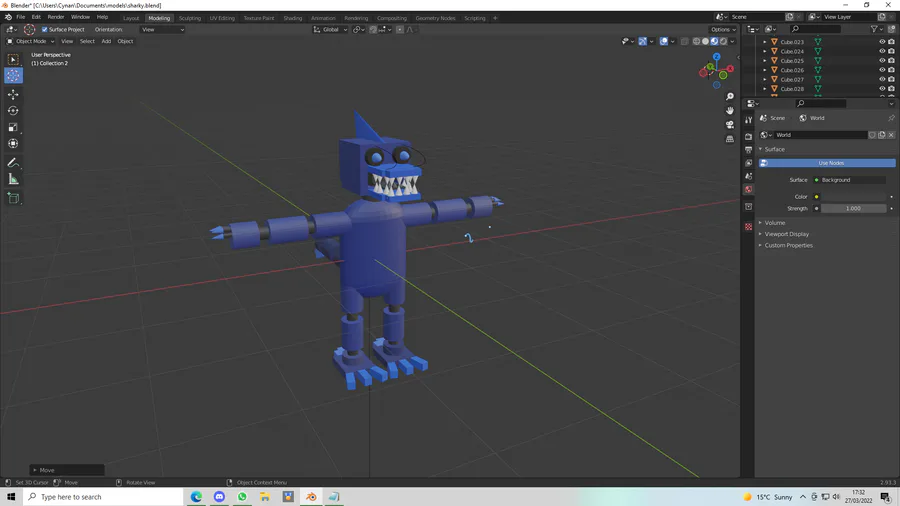Open the View Layer properties tab
Screen dimensions: 900x506
coord(748,163)
